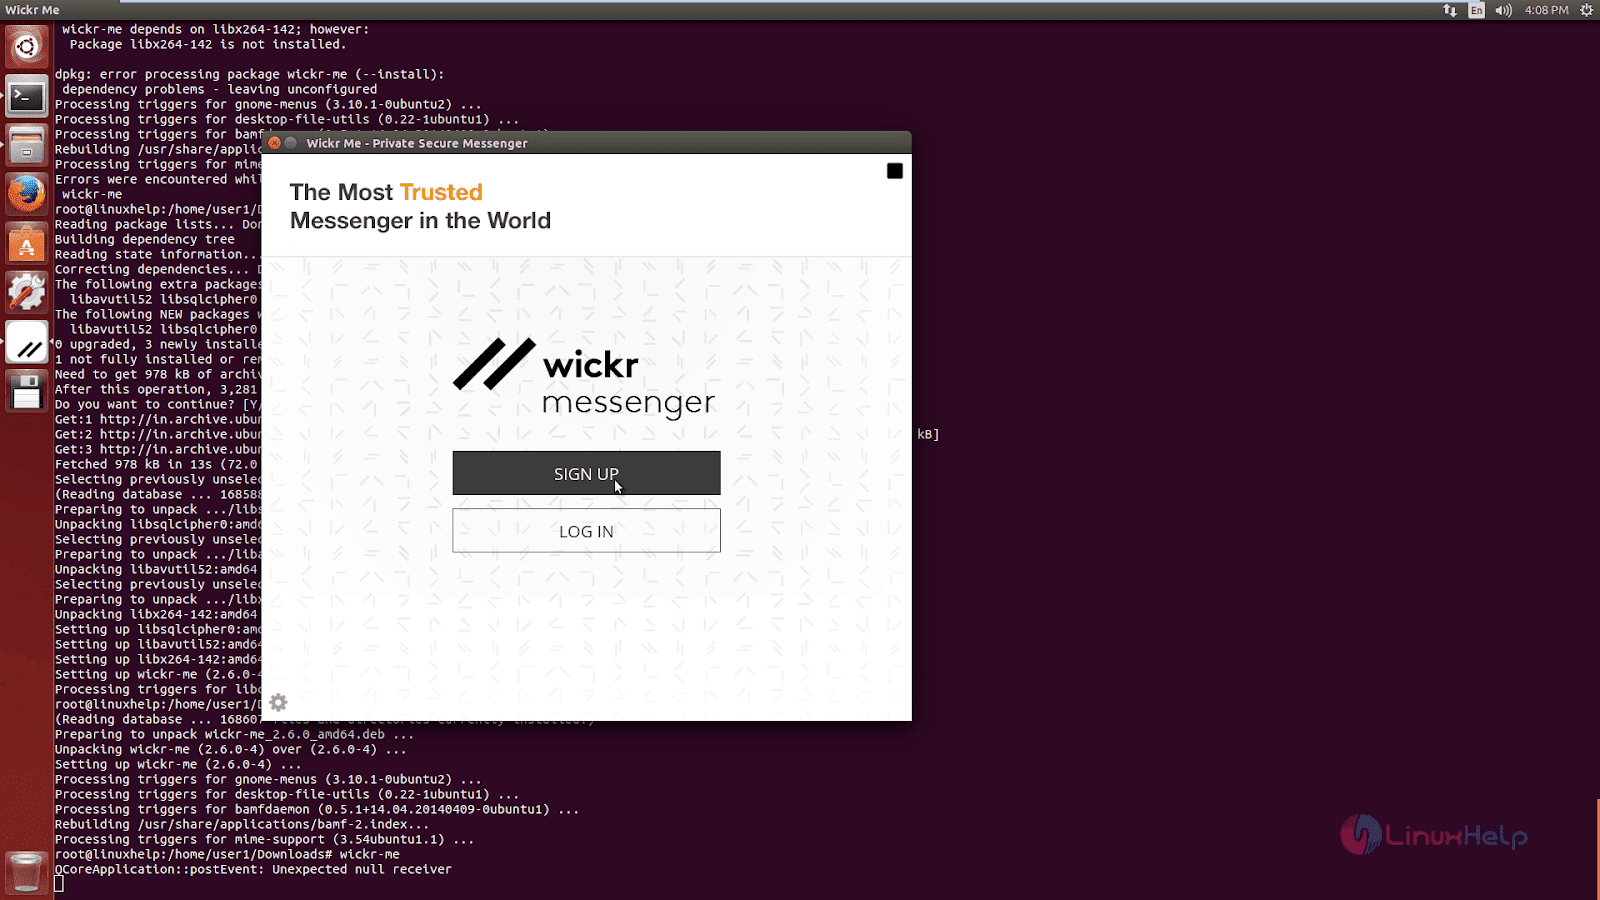
Task: Click "Package libx264-142 is not installed." in terminal
Action: point(208,44)
